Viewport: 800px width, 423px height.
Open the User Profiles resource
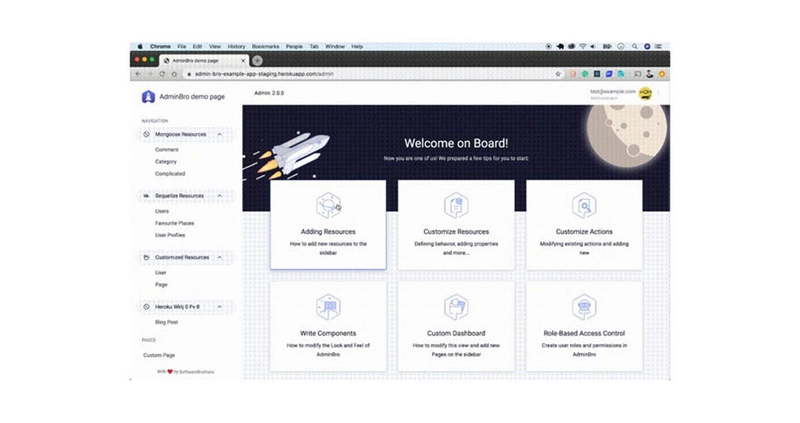tap(170, 235)
